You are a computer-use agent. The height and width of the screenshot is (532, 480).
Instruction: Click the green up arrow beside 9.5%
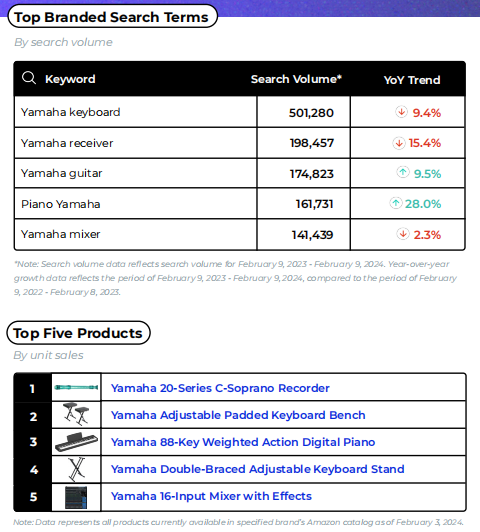pyautogui.click(x=403, y=172)
